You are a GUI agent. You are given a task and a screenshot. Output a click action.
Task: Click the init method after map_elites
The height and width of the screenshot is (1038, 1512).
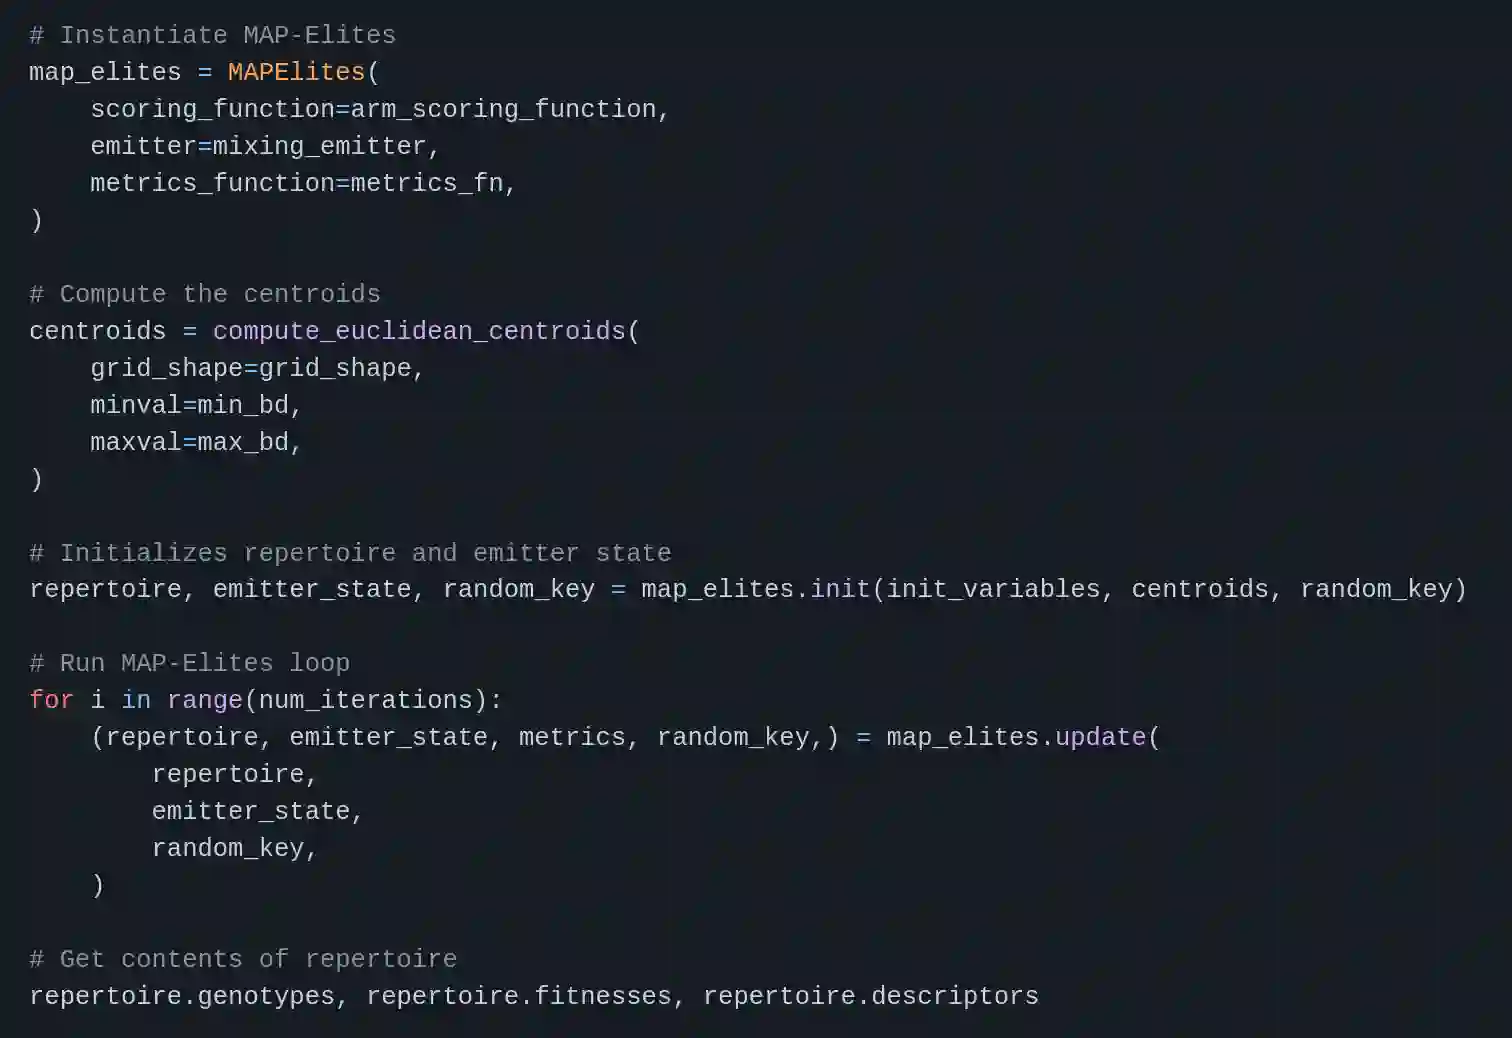coord(840,590)
